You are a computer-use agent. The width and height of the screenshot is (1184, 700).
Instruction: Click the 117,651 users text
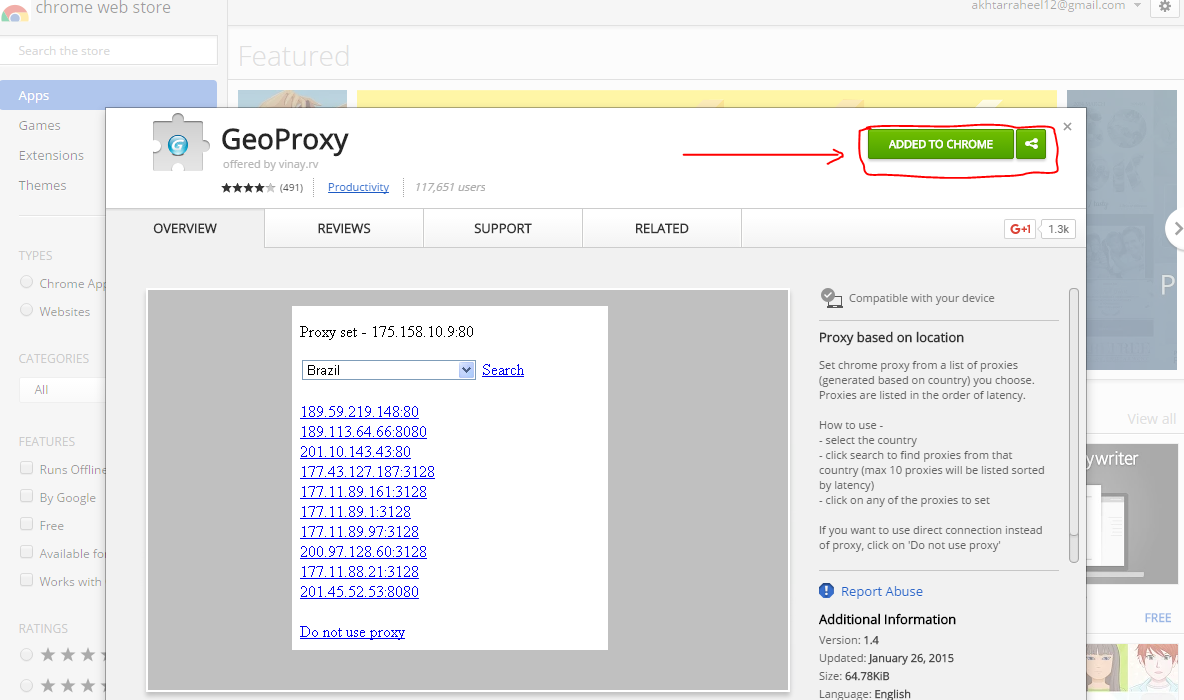[450, 187]
